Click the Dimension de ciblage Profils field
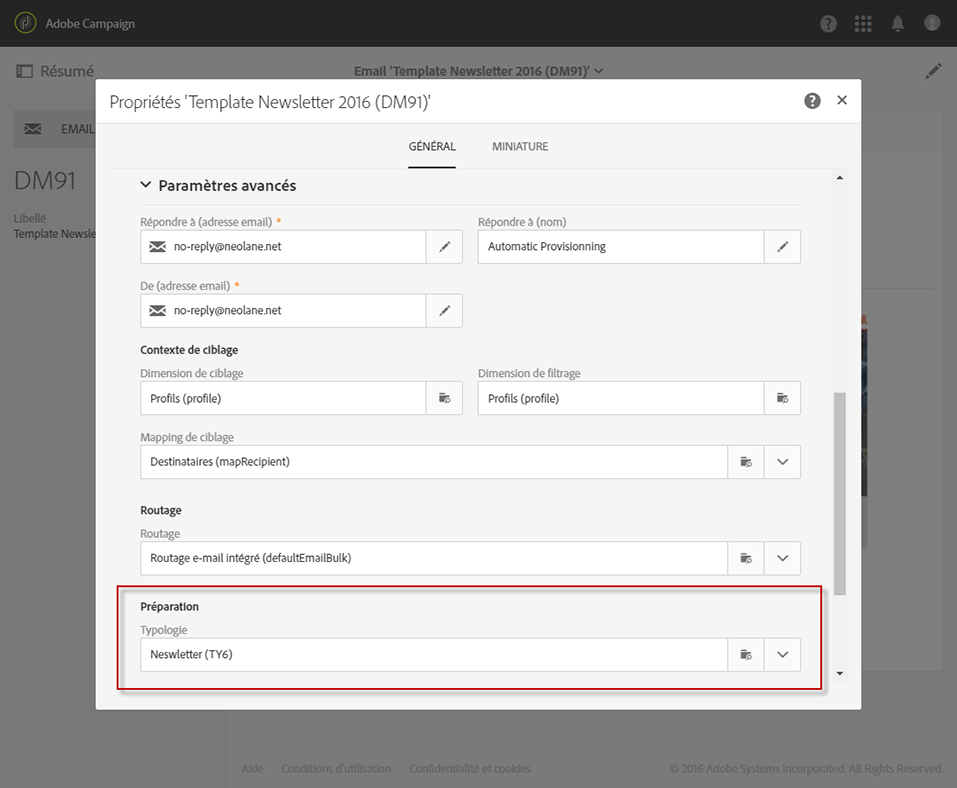The height and width of the screenshot is (788, 957). tap(283, 399)
